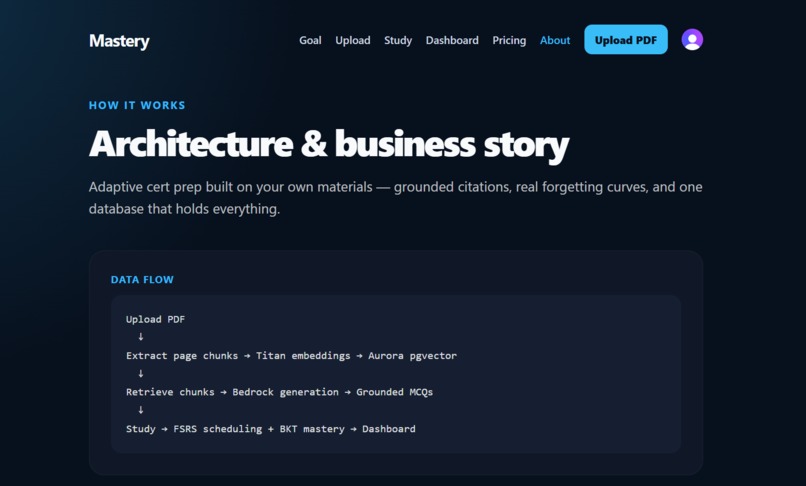Click the Upload PDF button

tap(626, 40)
